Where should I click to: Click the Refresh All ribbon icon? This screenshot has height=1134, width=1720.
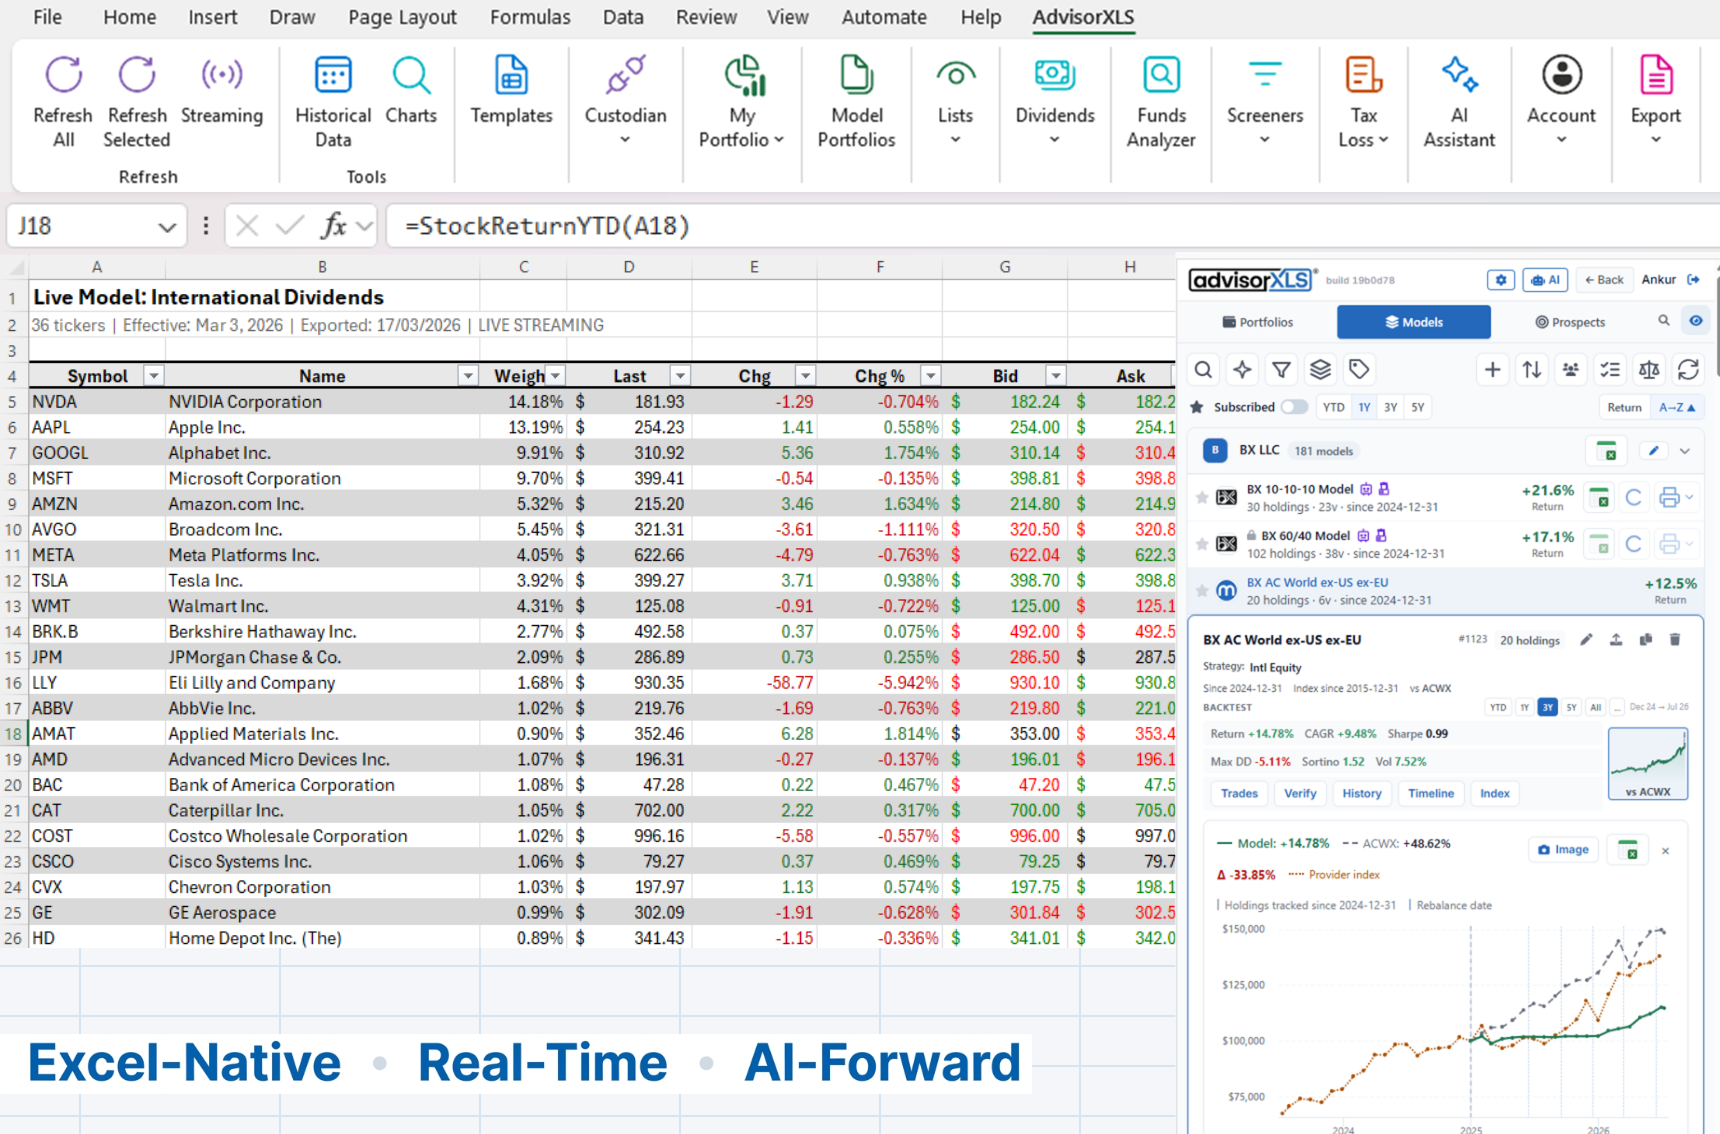pyautogui.click(x=63, y=101)
